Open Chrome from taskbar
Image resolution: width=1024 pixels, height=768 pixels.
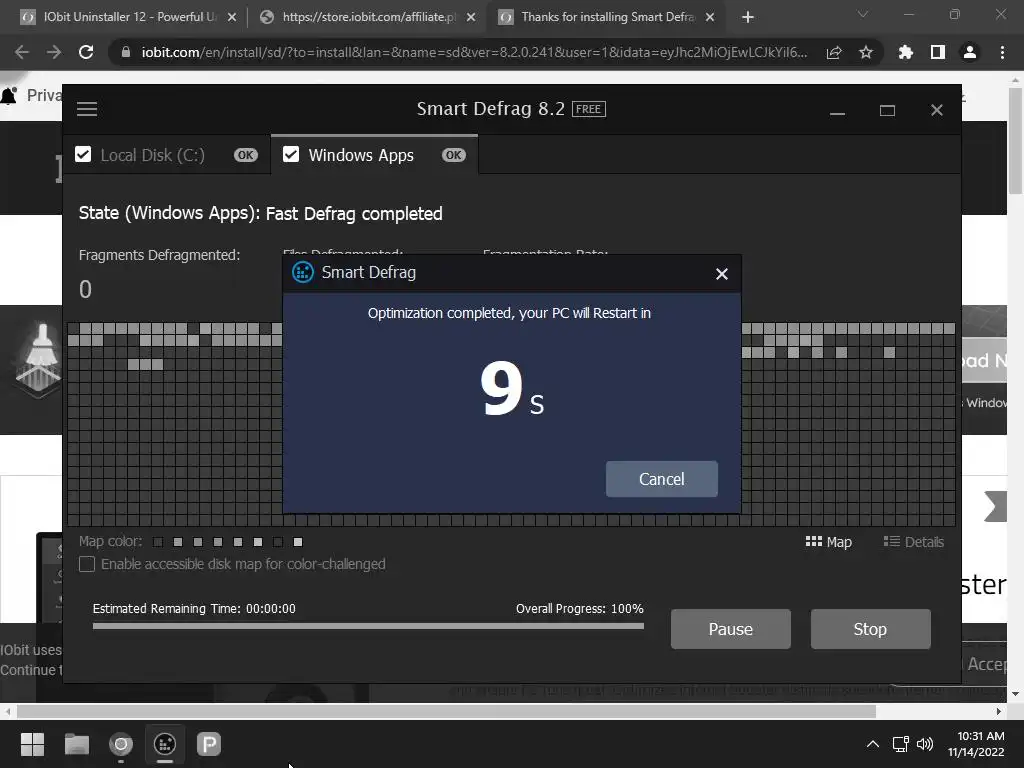[x=121, y=744]
